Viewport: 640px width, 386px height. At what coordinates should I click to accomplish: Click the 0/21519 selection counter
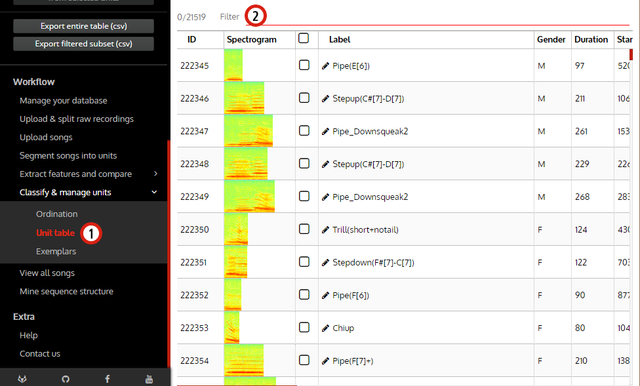191,17
